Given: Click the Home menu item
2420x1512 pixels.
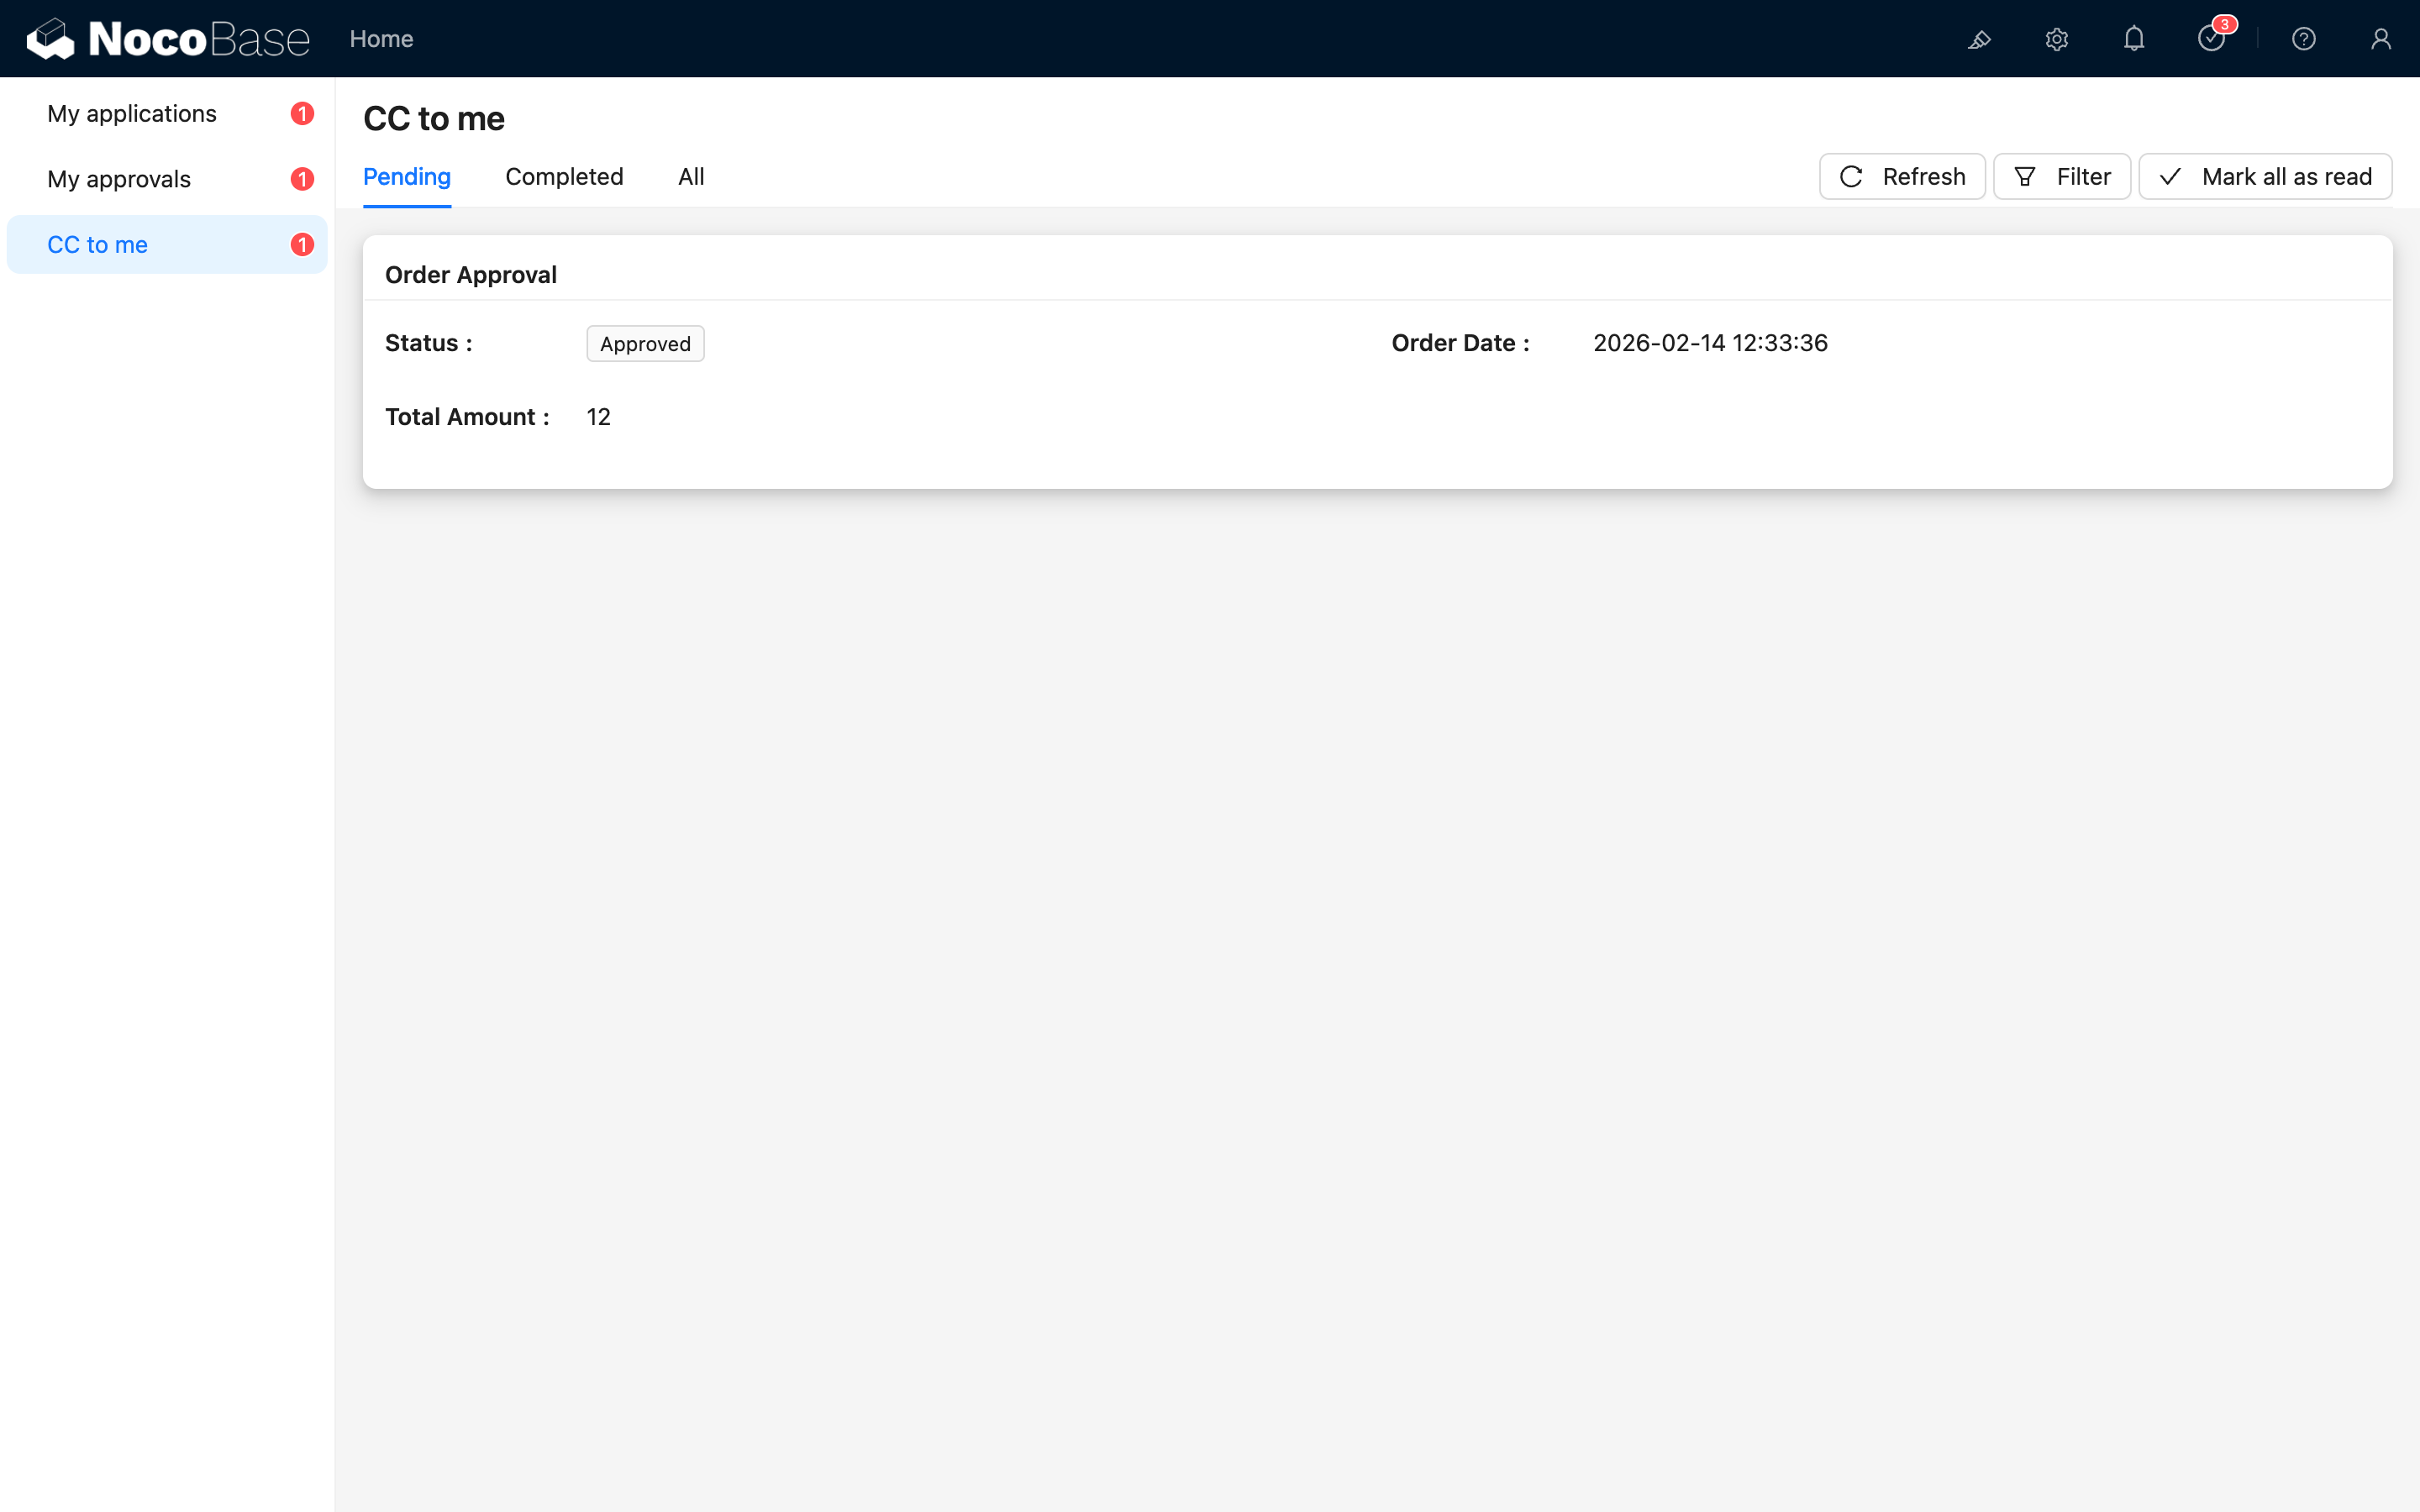Looking at the screenshot, I should (381, 39).
